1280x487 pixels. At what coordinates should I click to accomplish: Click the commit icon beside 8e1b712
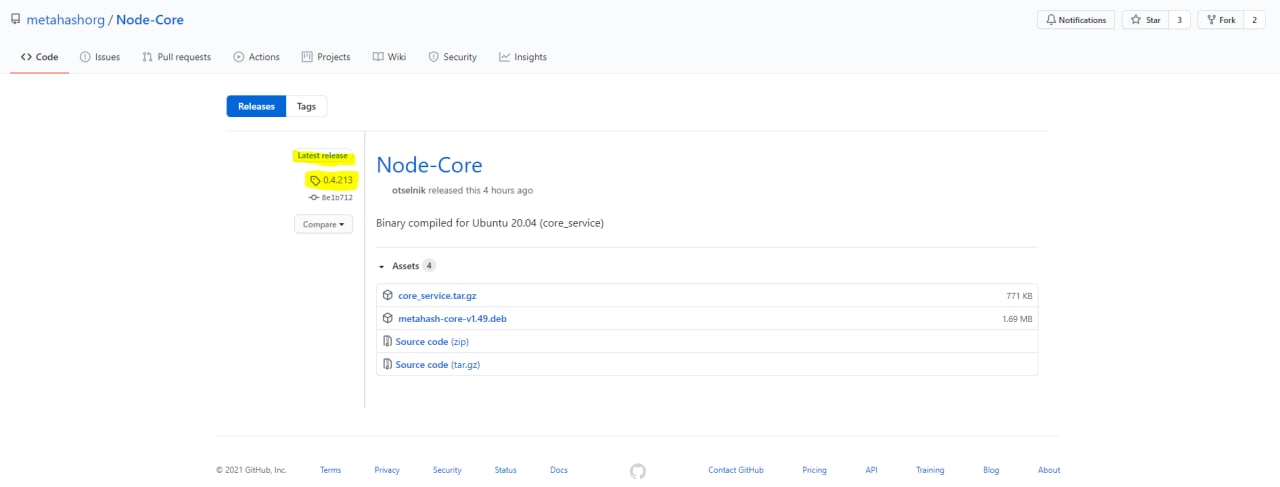pyautogui.click(x=313, y=198)
